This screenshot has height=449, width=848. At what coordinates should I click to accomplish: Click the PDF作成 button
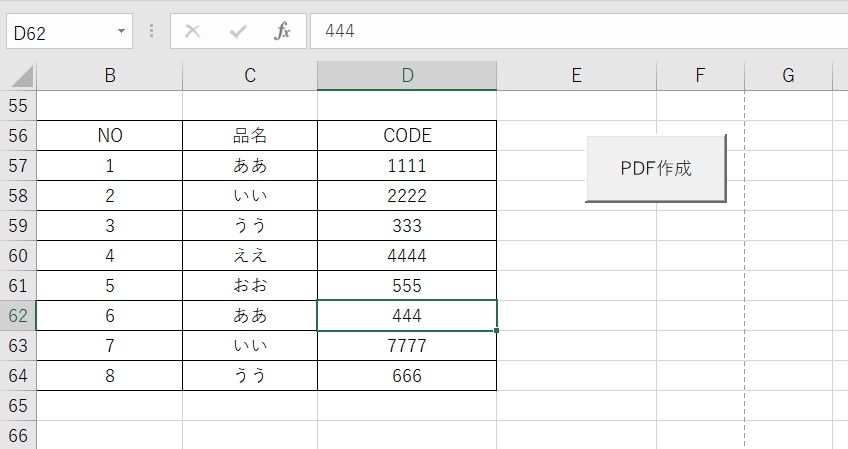(655, 168)
